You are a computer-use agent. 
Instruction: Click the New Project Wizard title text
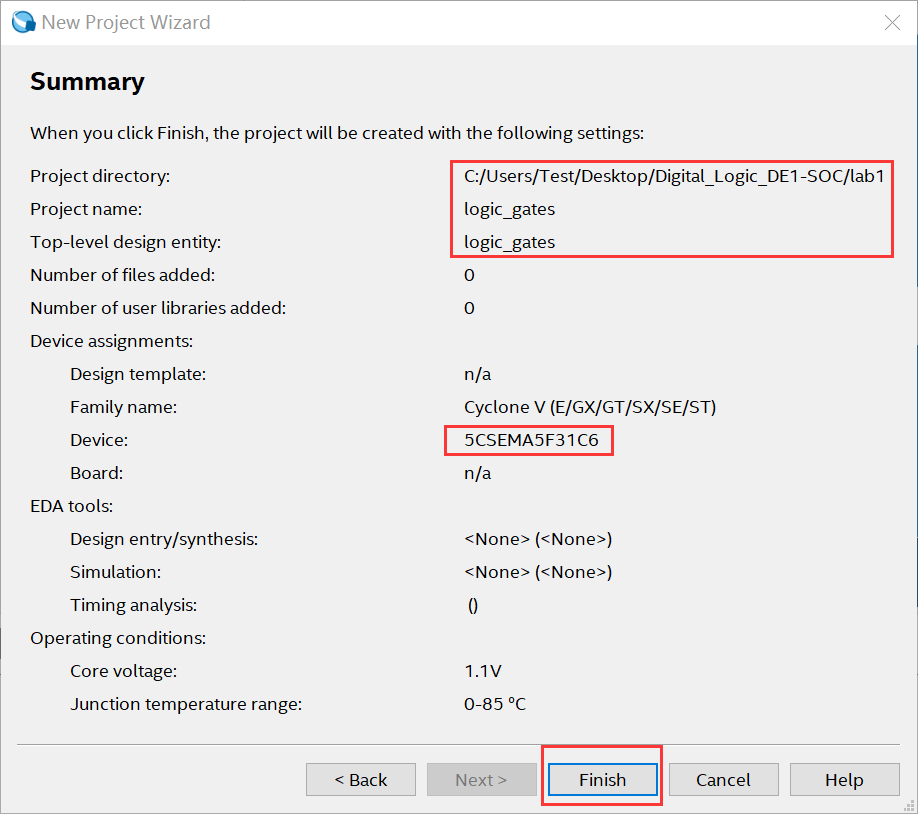coord(126,22)
